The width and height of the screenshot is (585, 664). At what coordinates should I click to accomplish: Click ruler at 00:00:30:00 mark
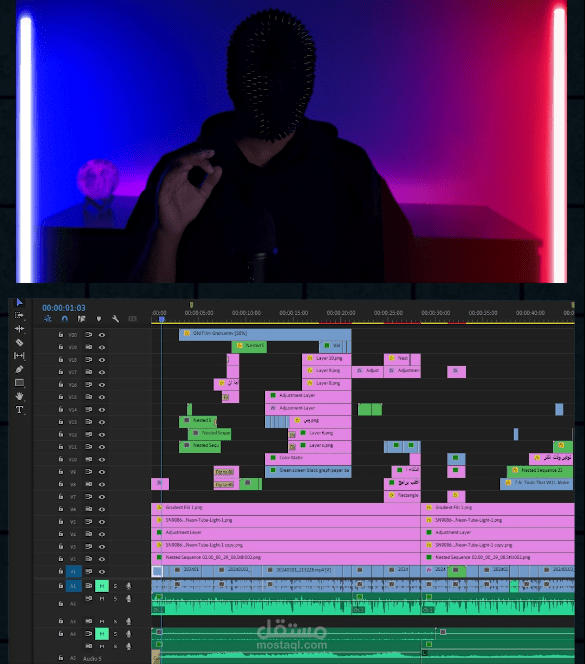435,313
